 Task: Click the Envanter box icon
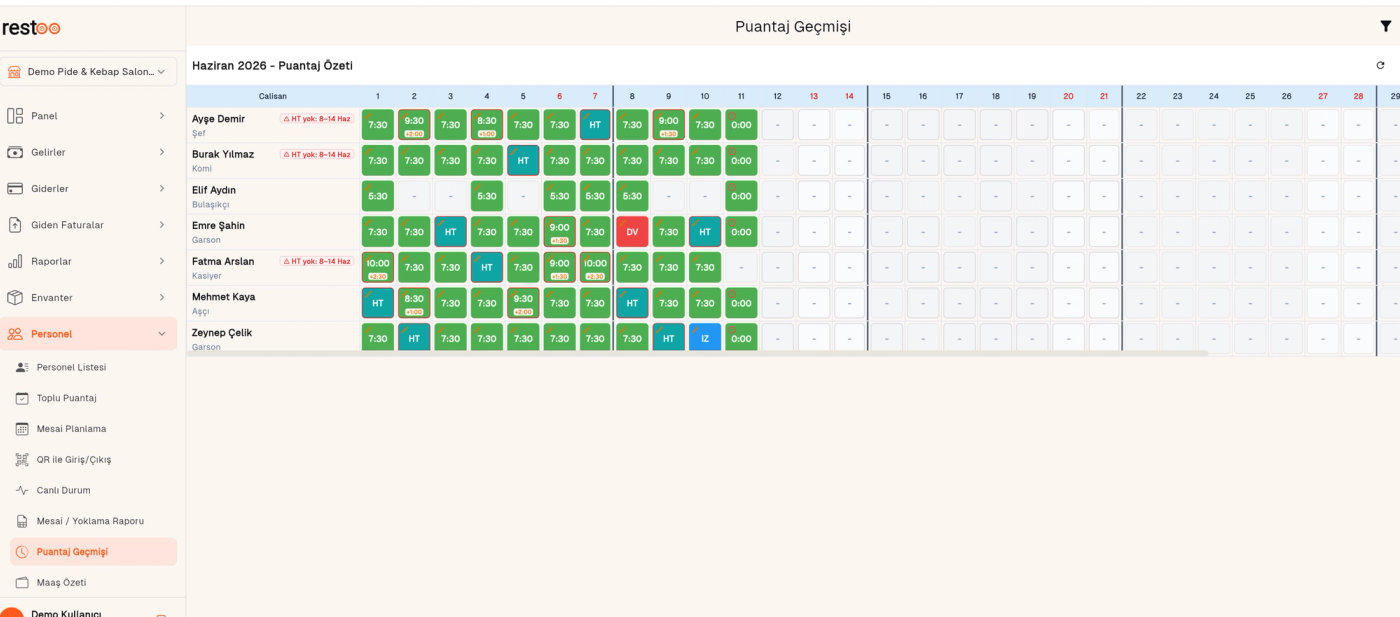(15, 297)
